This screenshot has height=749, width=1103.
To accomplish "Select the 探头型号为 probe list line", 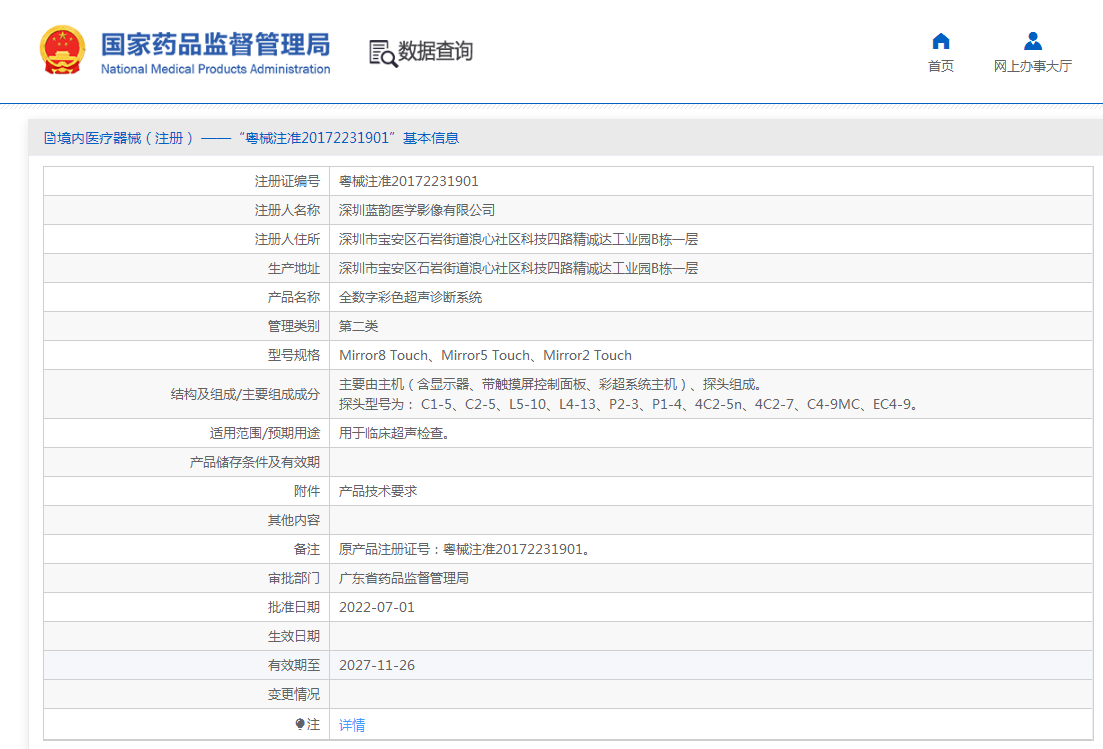I will [x=630, y=404].
